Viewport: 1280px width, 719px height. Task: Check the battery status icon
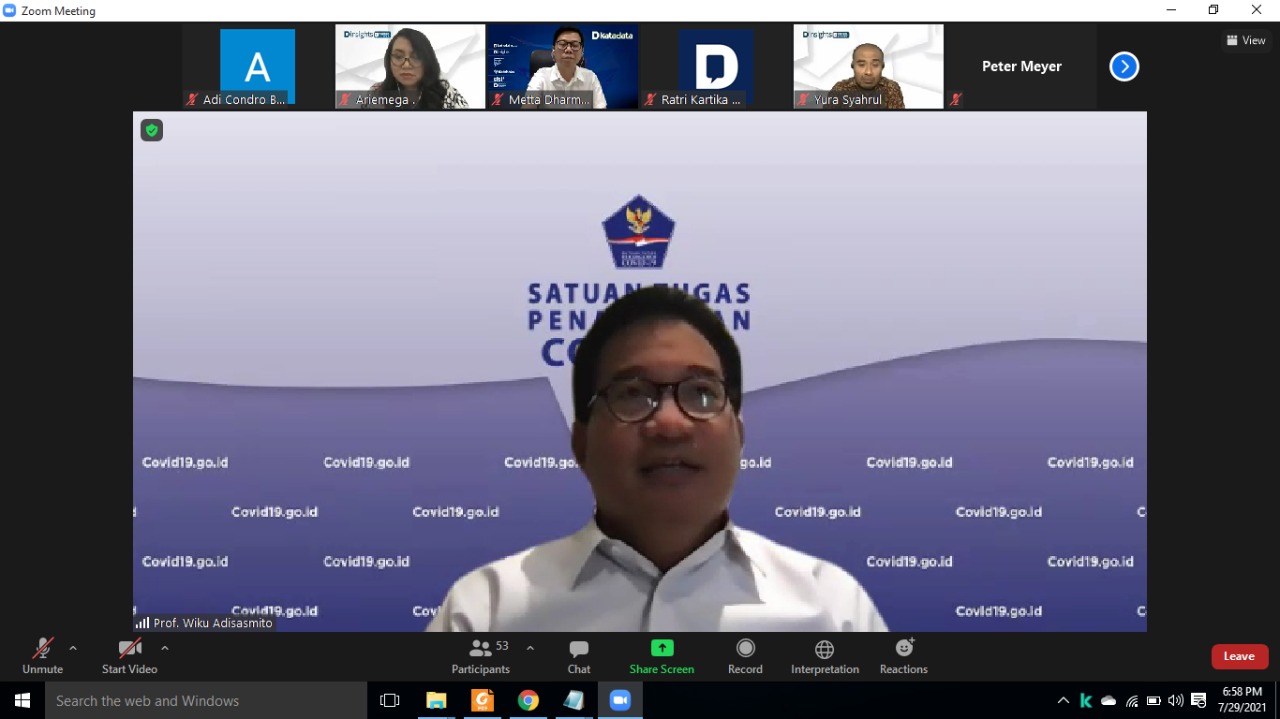point(1154,700)
